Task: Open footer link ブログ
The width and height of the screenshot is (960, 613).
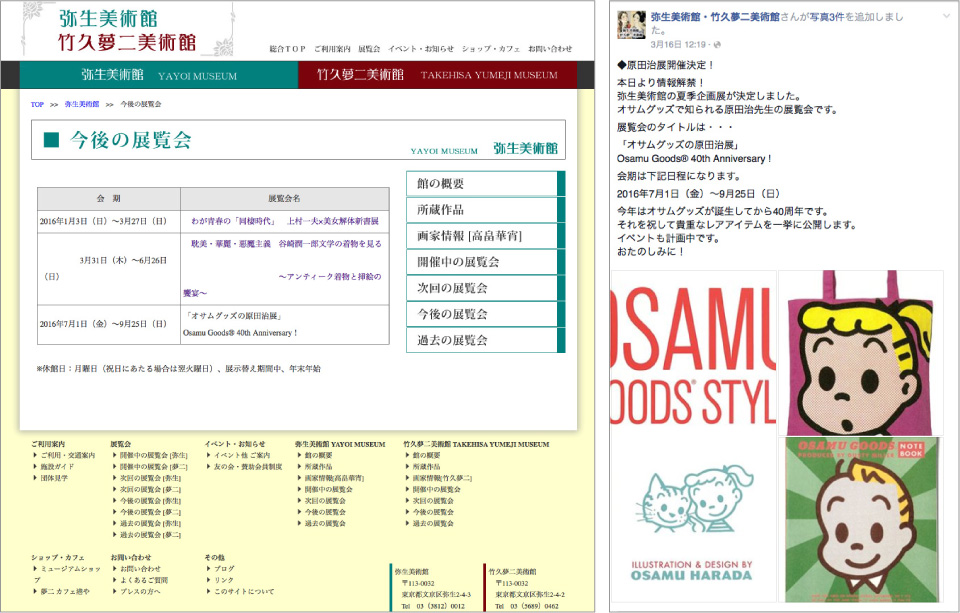Action: coord(224,569)
